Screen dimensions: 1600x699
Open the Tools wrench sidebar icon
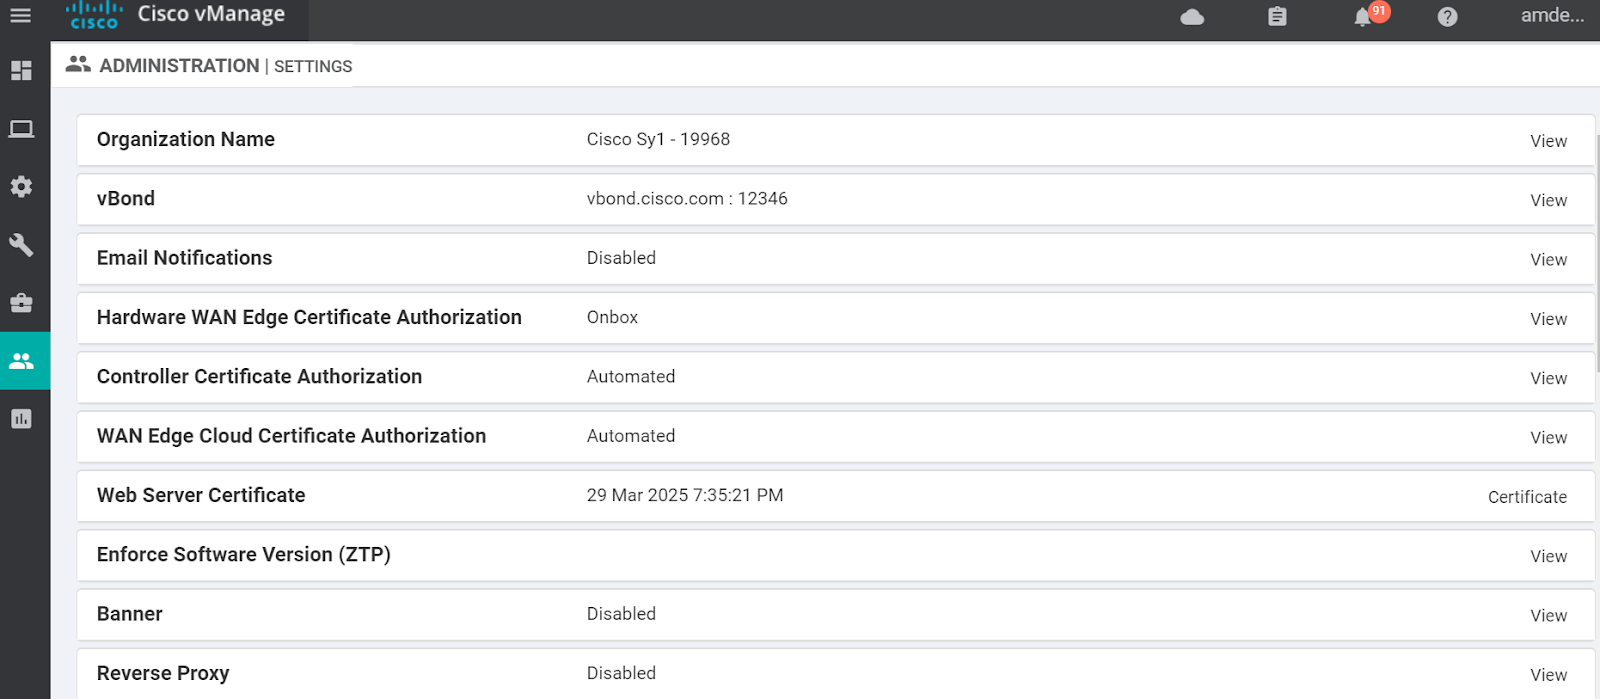(21, 245)
